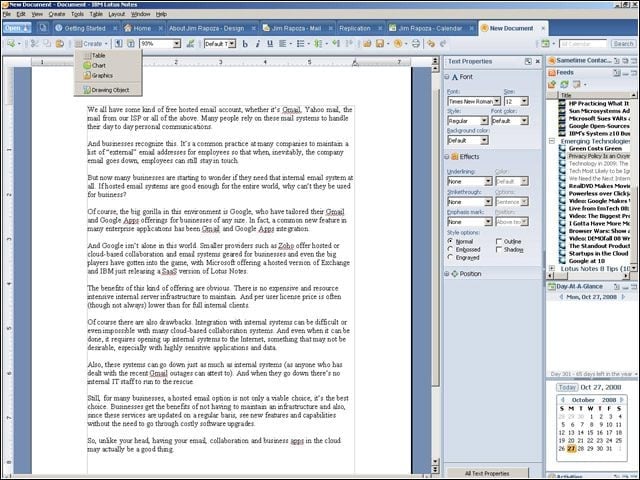Viewport: 640px width, 480px height.
Task: Click the bulleted list icon
Action: [300, 44]
